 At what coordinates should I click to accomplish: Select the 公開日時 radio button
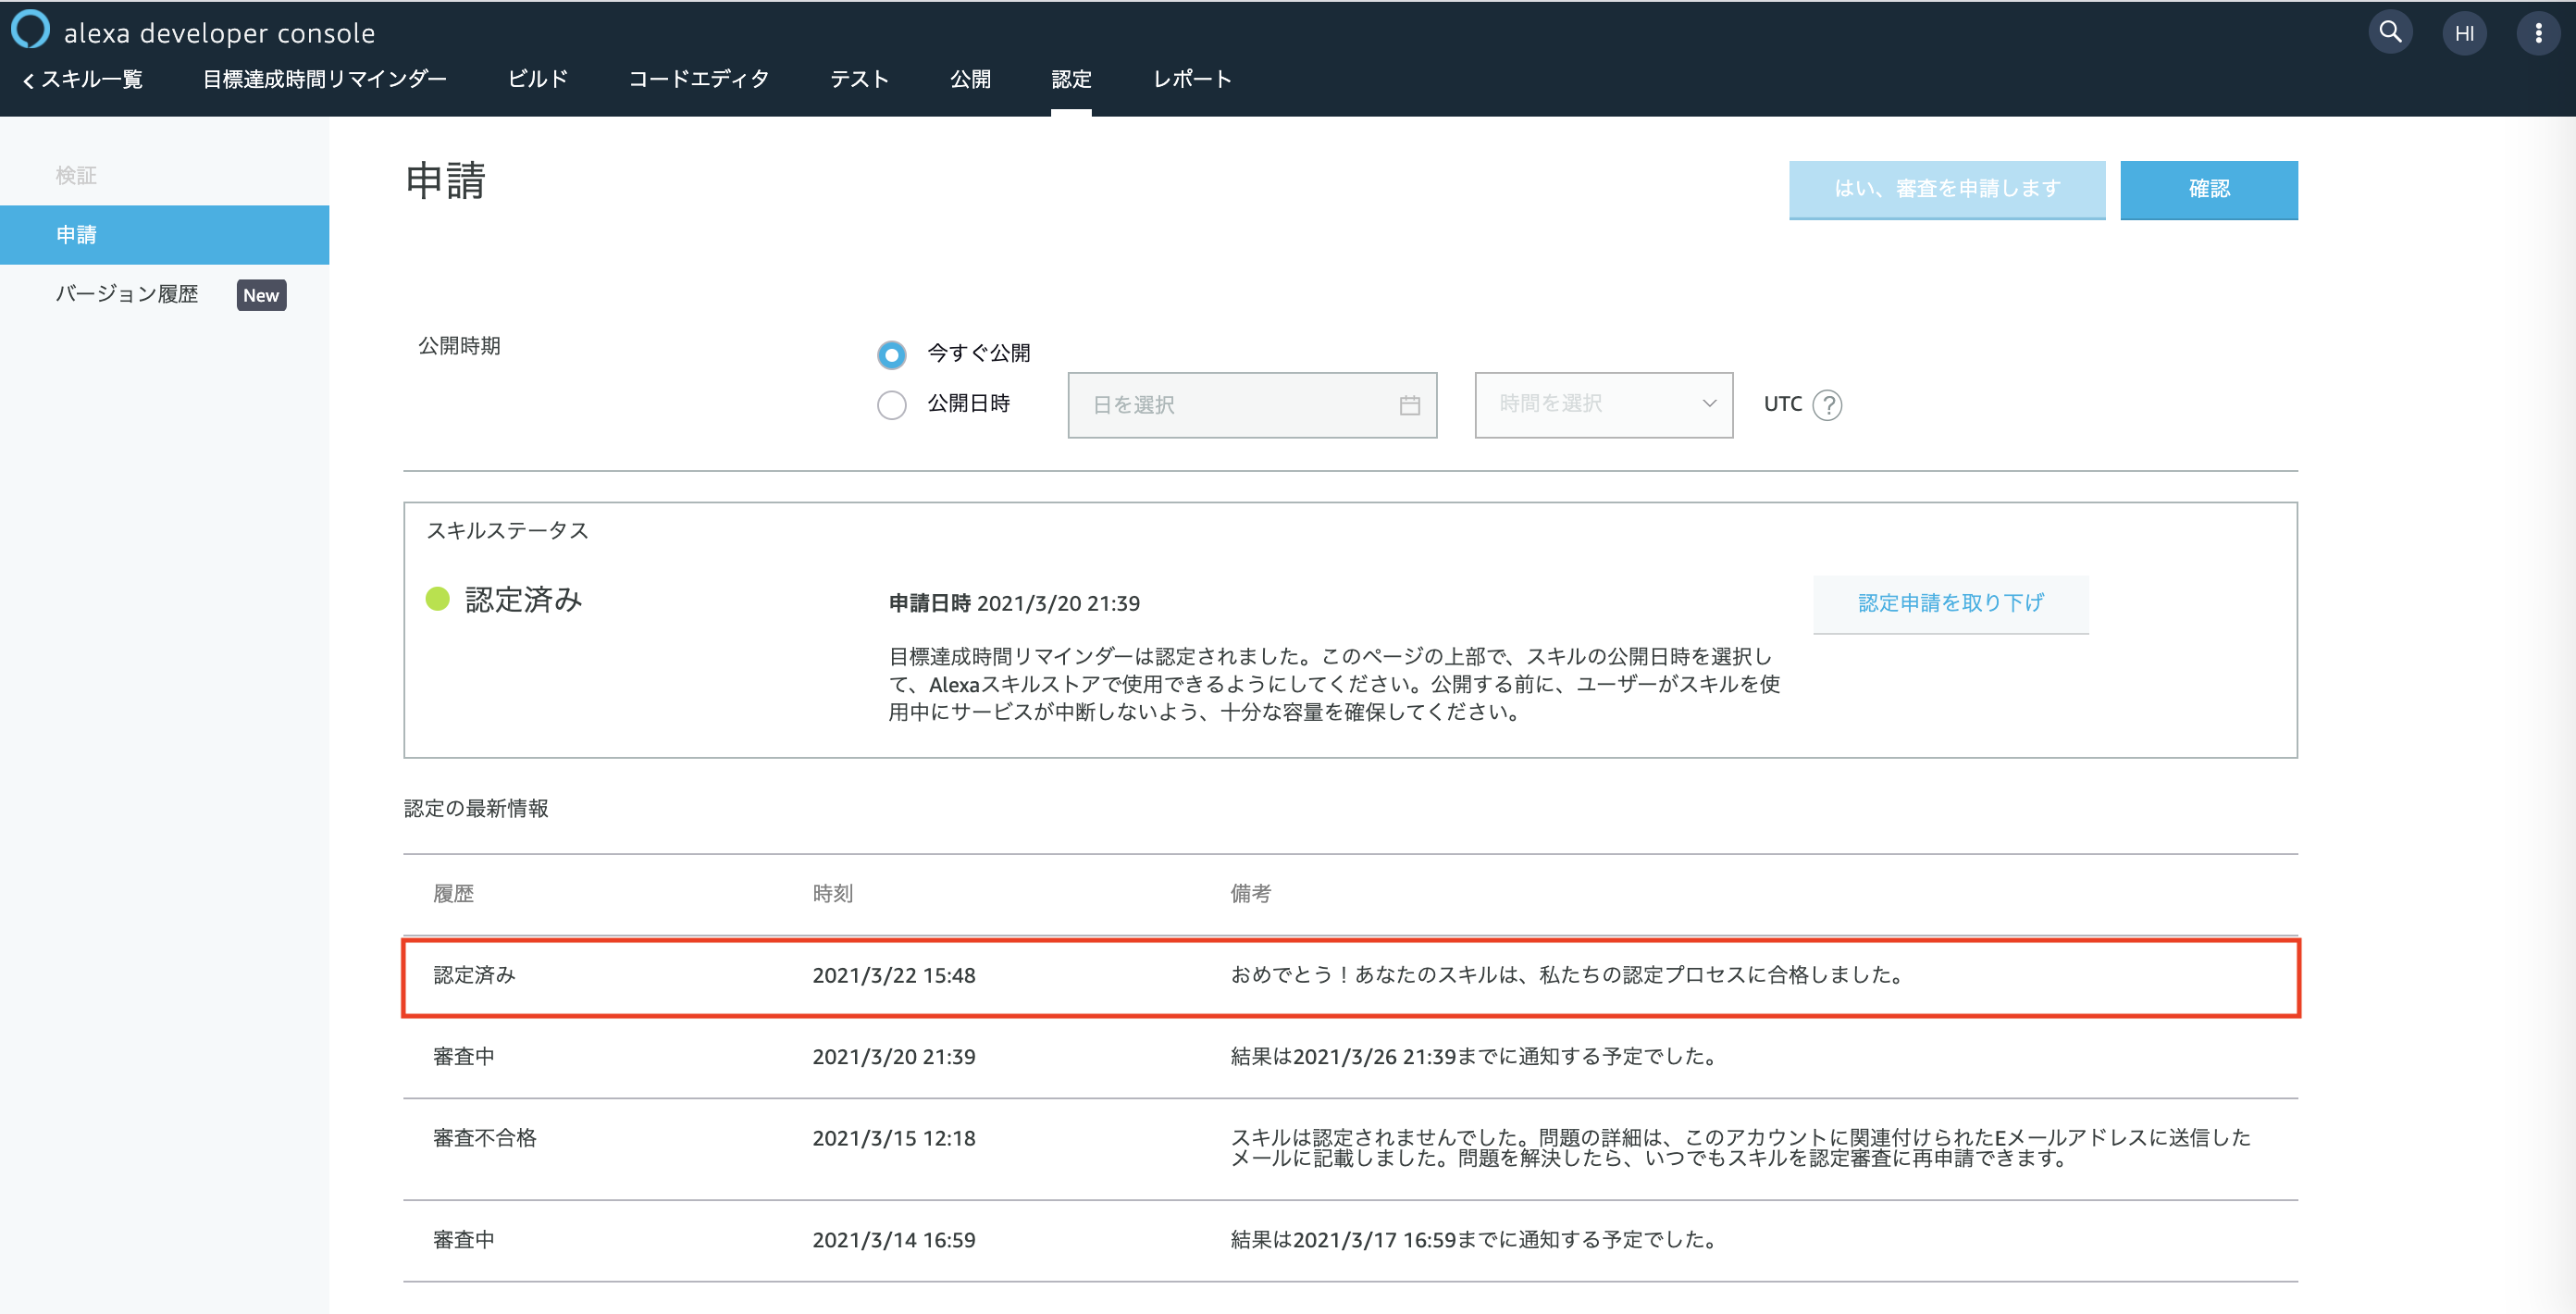click(x=891, y=405)
